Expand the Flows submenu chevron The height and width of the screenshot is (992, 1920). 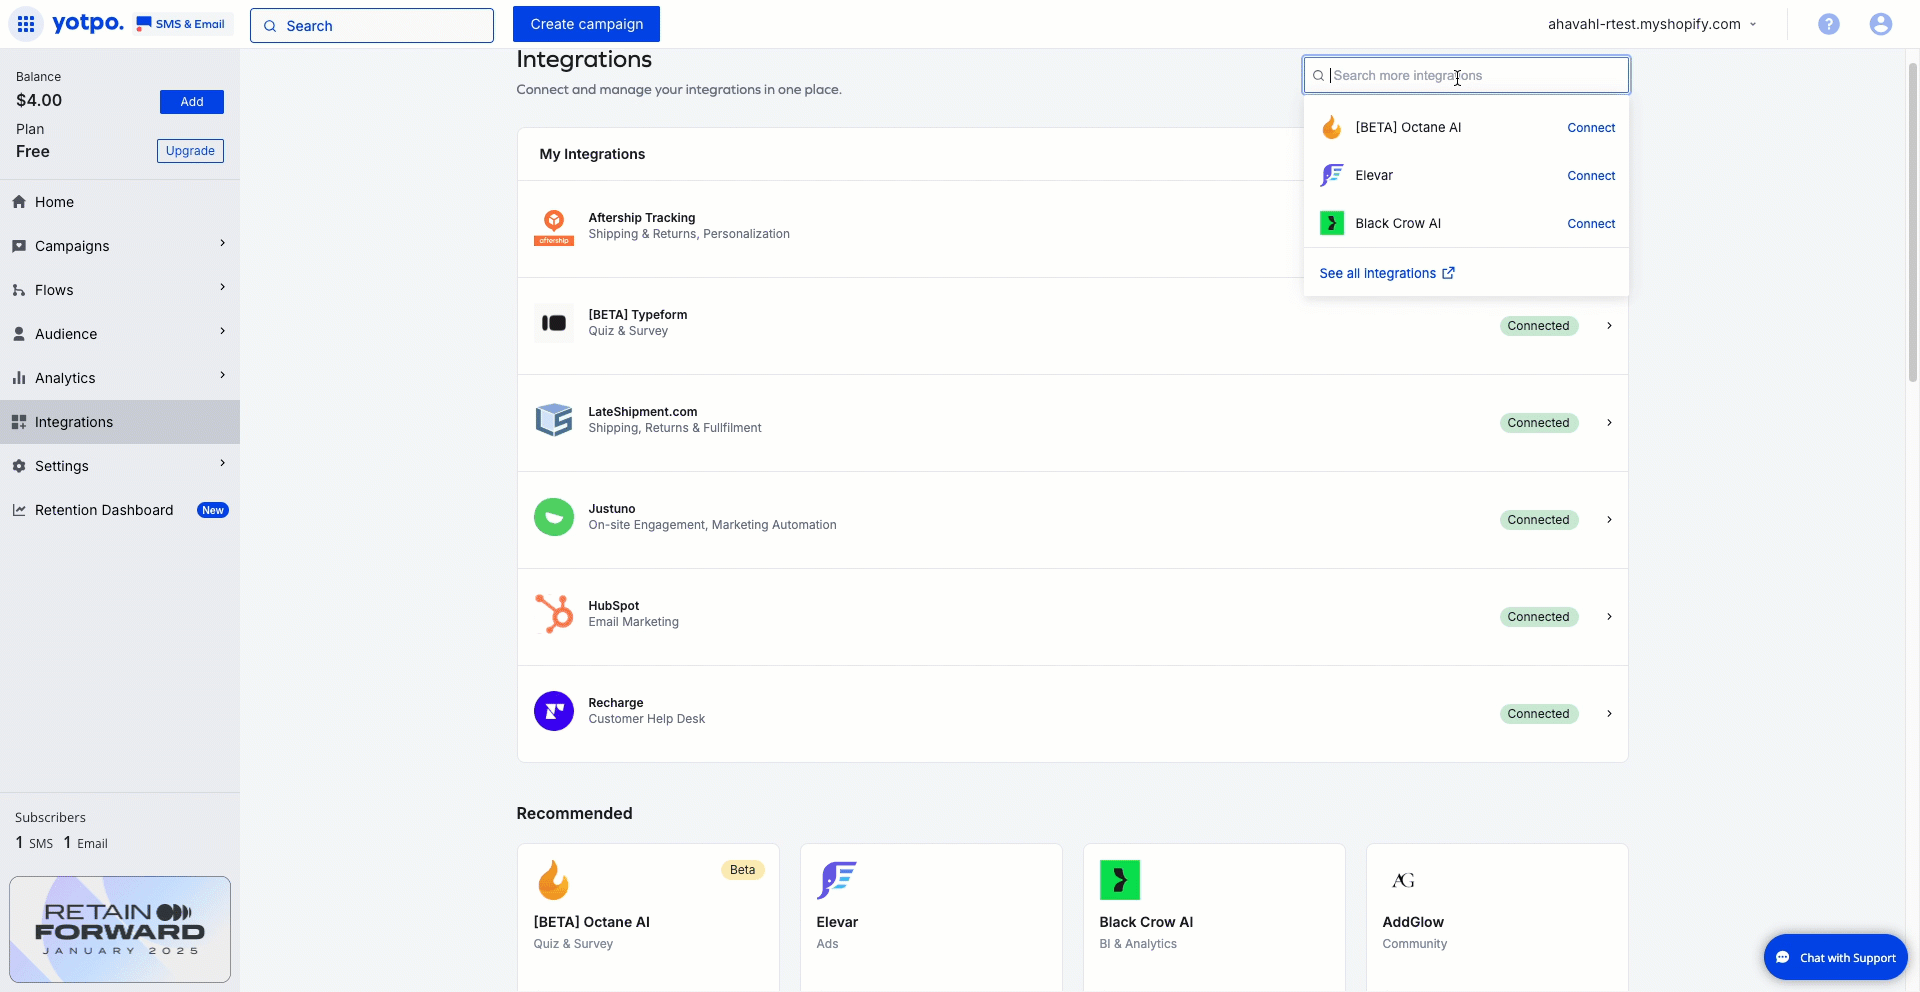point(223,287)
